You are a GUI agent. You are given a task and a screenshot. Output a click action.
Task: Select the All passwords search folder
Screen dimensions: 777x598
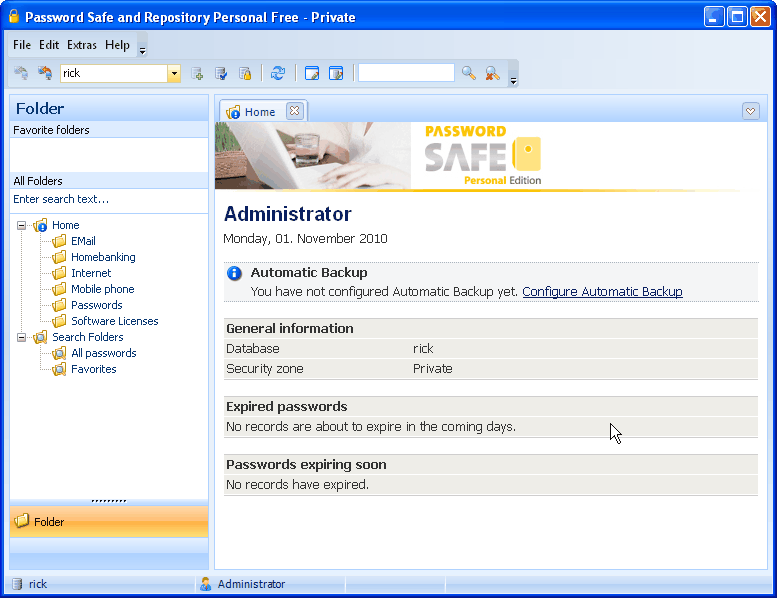[104, 353]
